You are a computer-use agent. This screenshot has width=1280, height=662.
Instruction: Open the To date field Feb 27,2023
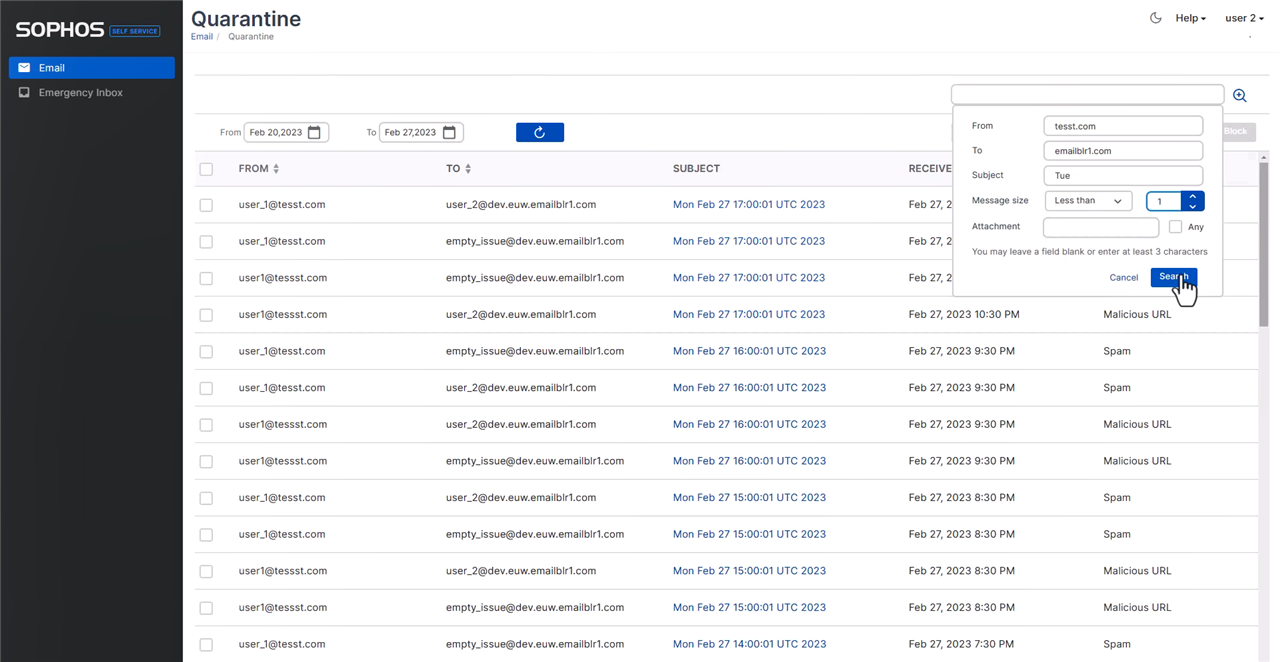click(x=421, y=132)
